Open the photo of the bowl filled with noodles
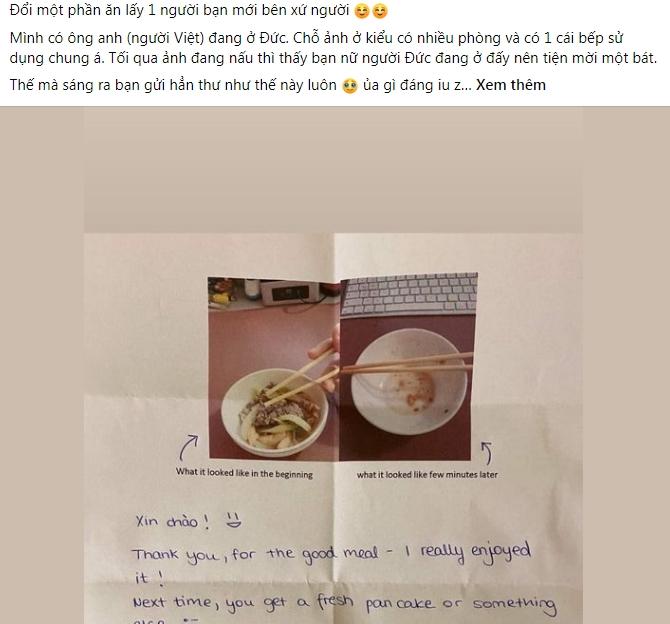Image resolution: width=670 pixels, height=624 pixels. pos(273,368)
